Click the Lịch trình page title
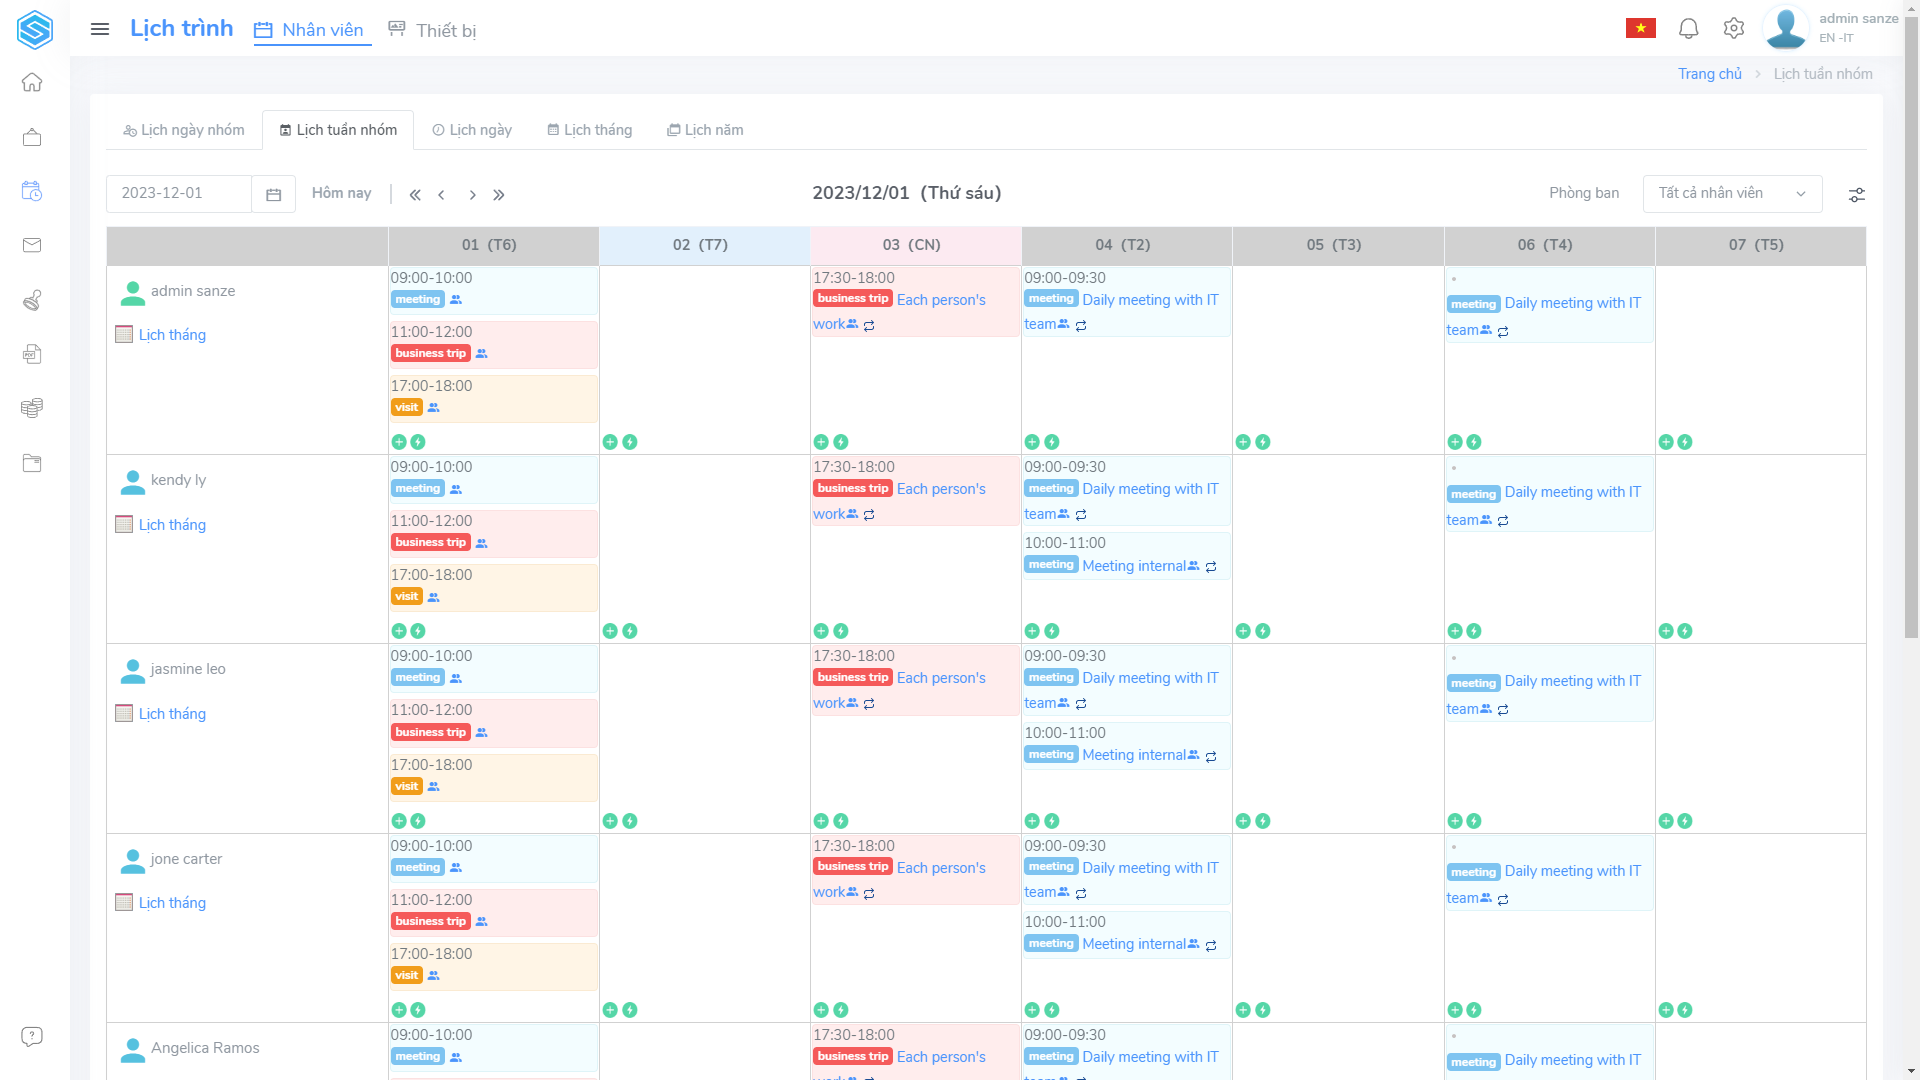 (x=182, y=28)
